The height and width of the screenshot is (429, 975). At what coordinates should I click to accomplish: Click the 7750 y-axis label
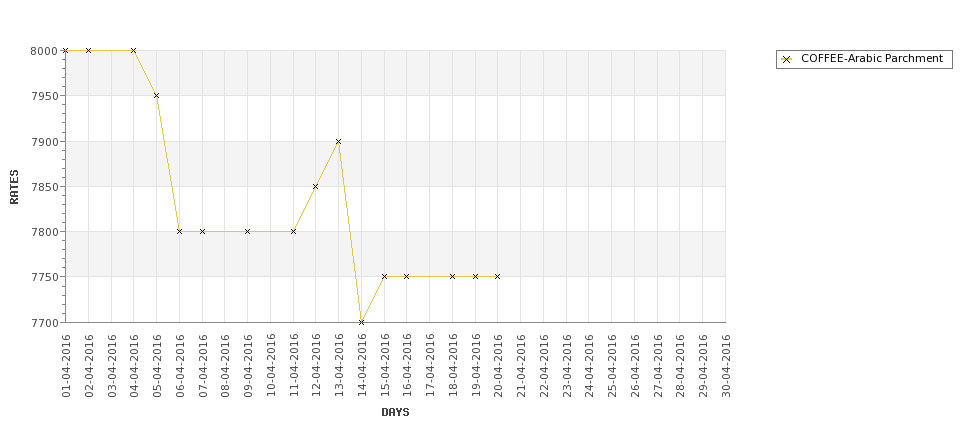point(44,277)
